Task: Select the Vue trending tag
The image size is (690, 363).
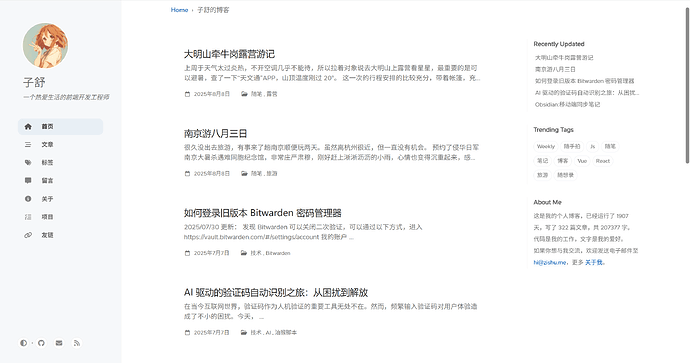Action: 582,161
